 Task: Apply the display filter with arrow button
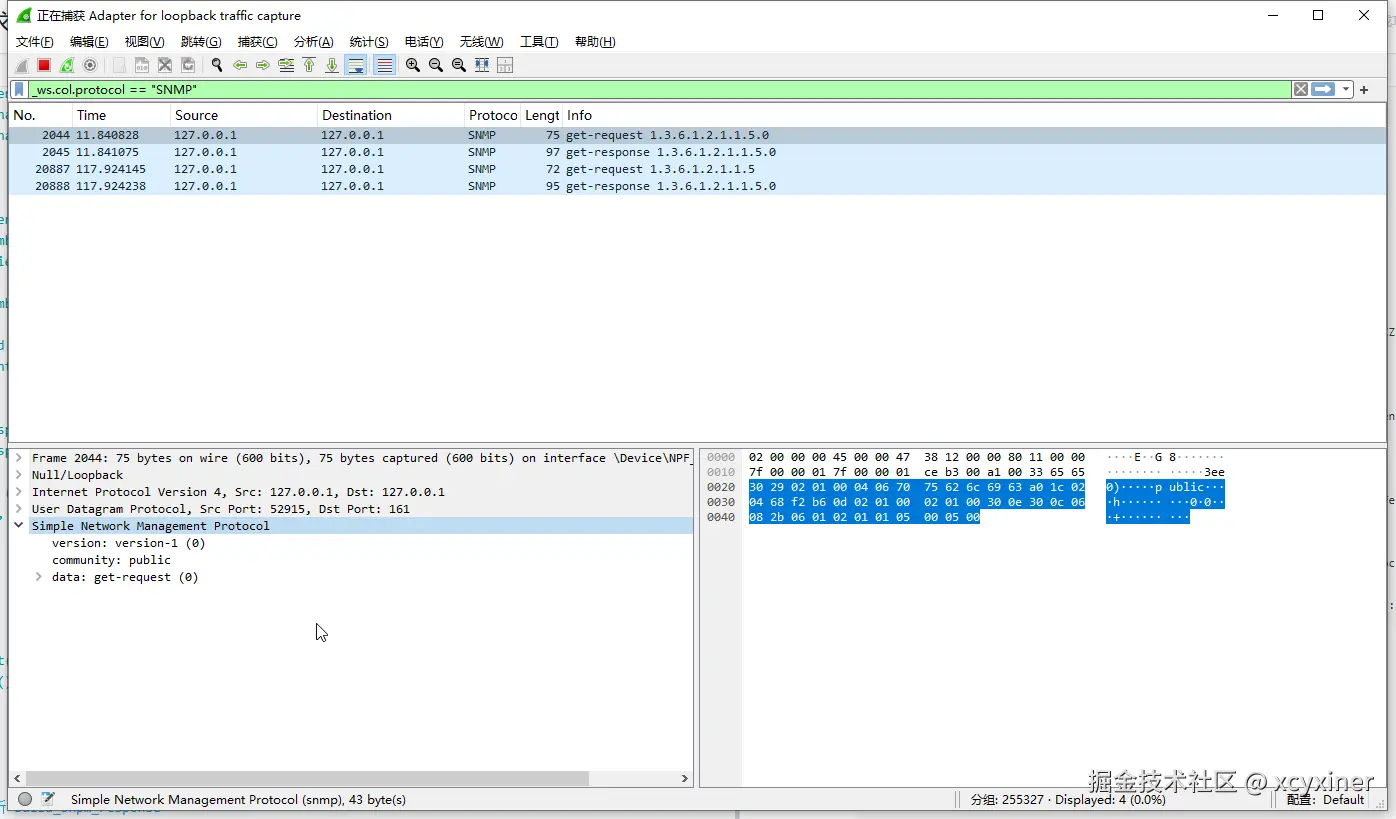[1323, 89]
